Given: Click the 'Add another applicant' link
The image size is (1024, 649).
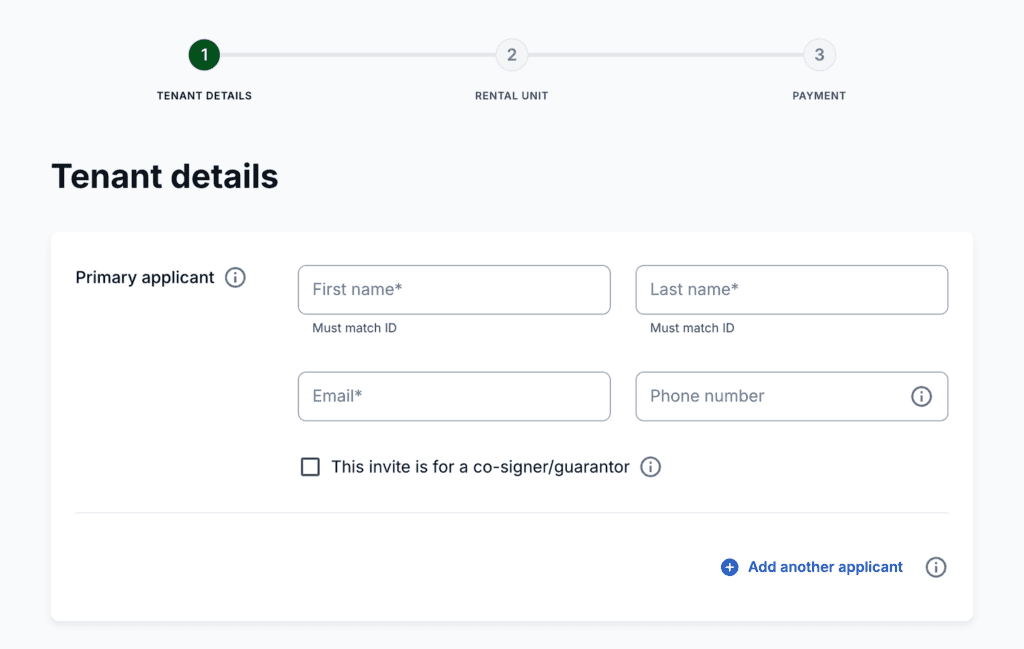Looking at the screenshot, I should coord(825,568).
